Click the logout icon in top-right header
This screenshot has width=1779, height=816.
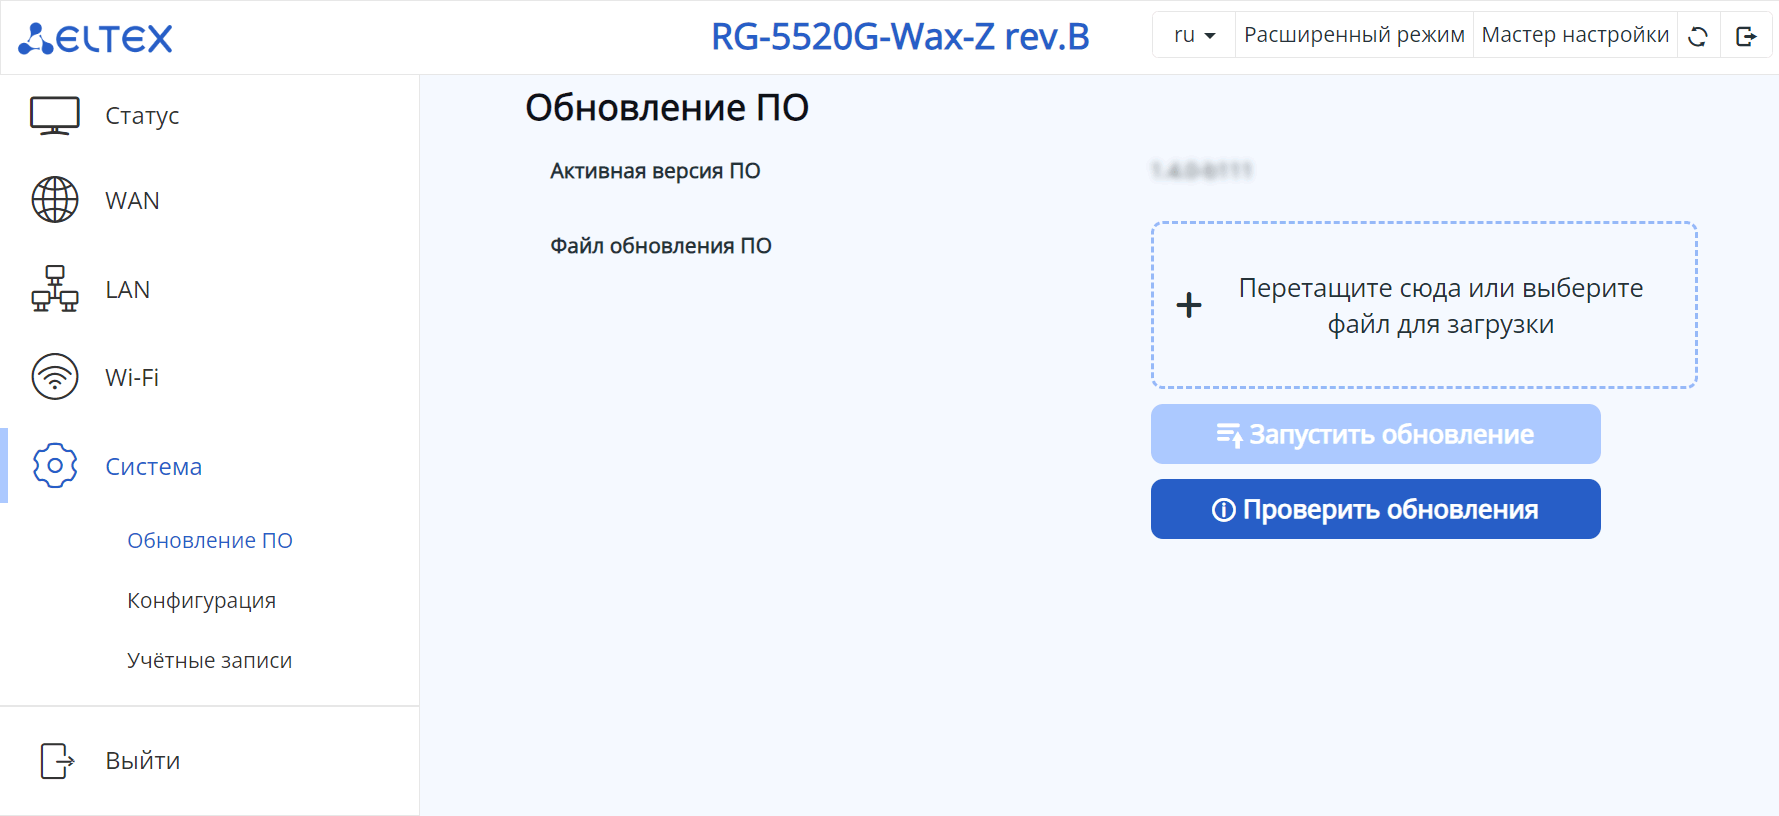pyautogui.click(x=1746, y=36)
